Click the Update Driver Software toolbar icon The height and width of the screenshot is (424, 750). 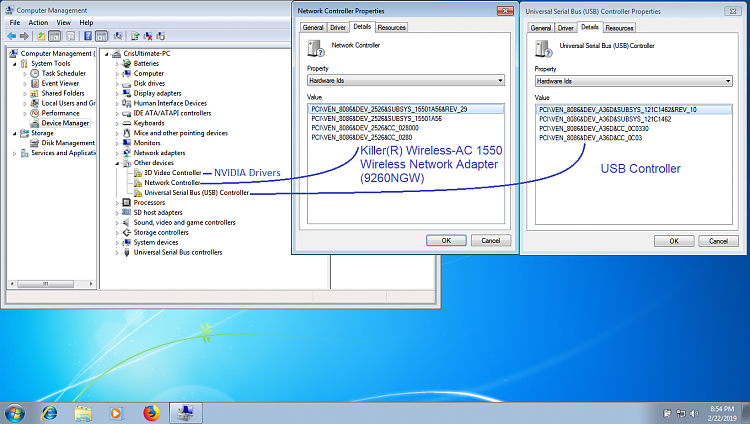click(x=135, y=36)
